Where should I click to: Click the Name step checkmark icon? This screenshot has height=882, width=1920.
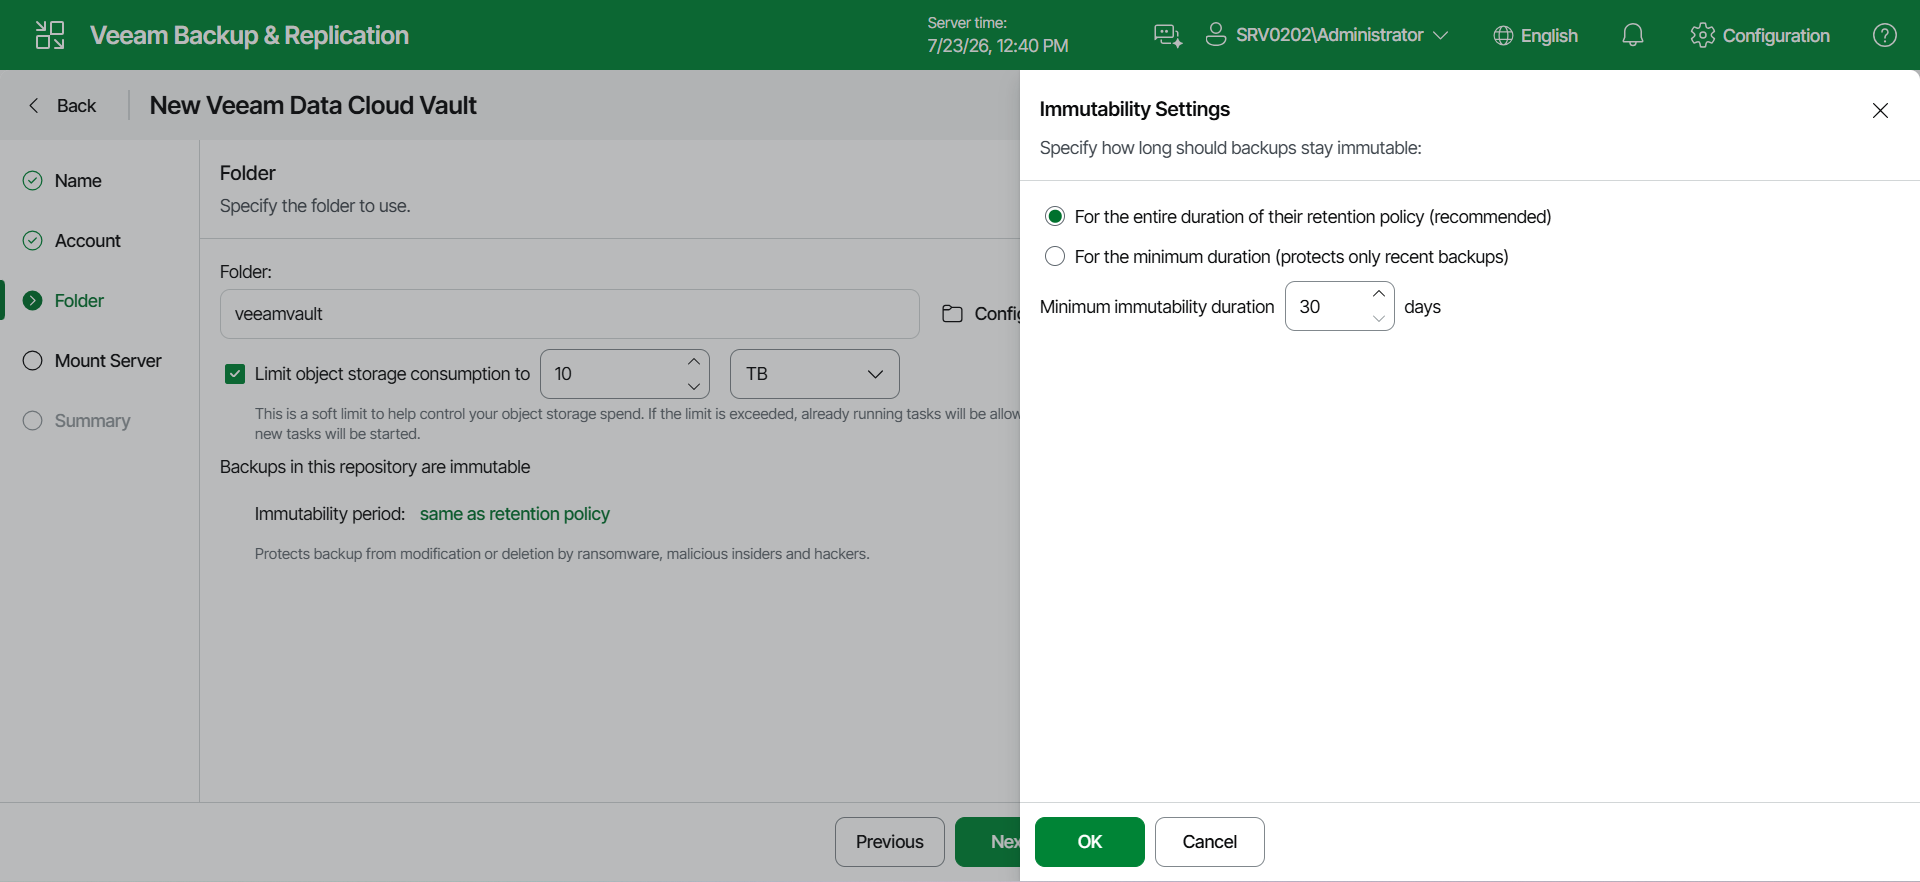33,181
